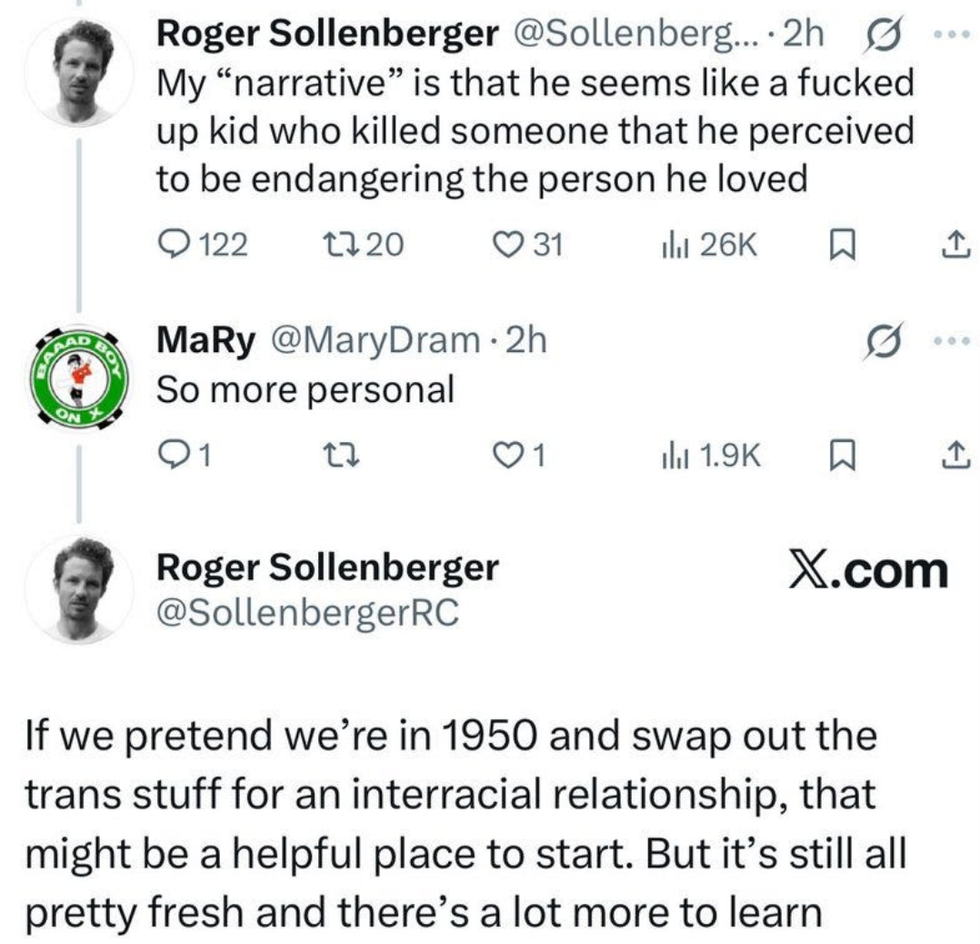
Task: Share MaRy's tweet
Action: click(955, 455)
